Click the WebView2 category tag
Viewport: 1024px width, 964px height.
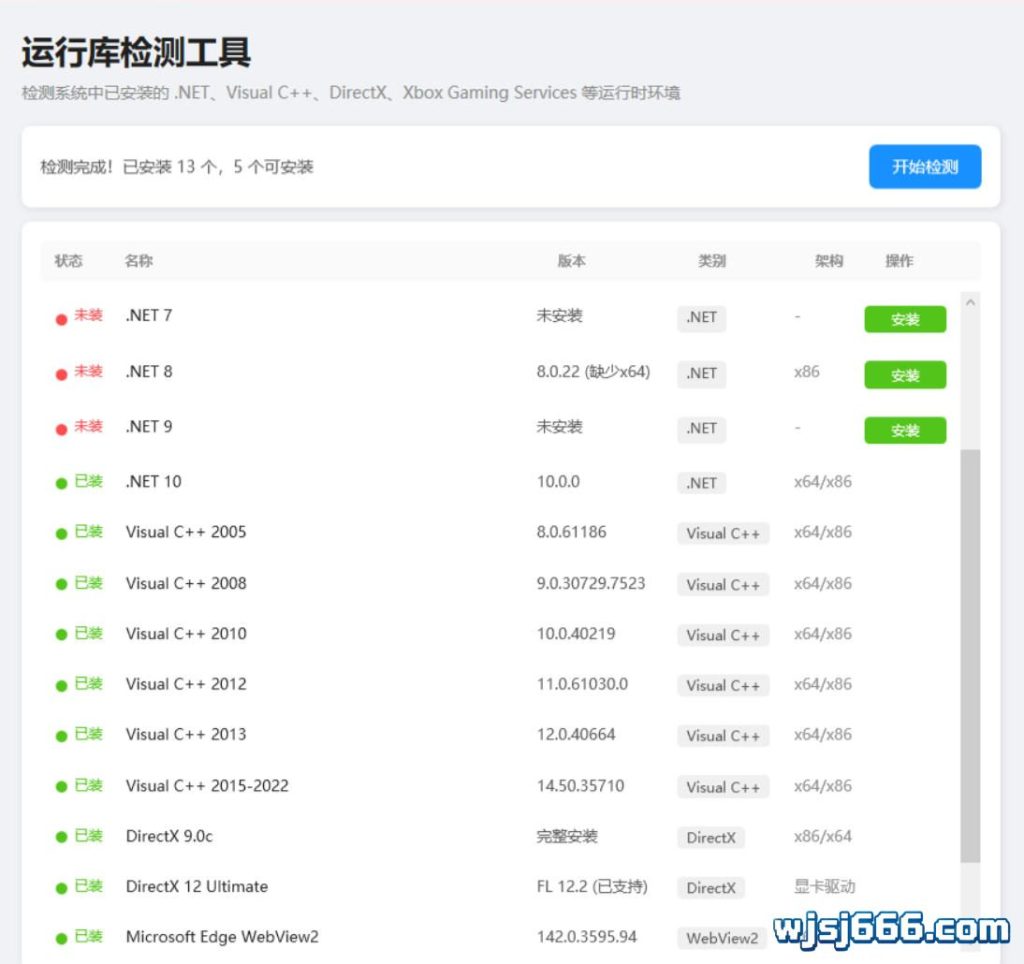pyautogui.click(x=722, y=939)
